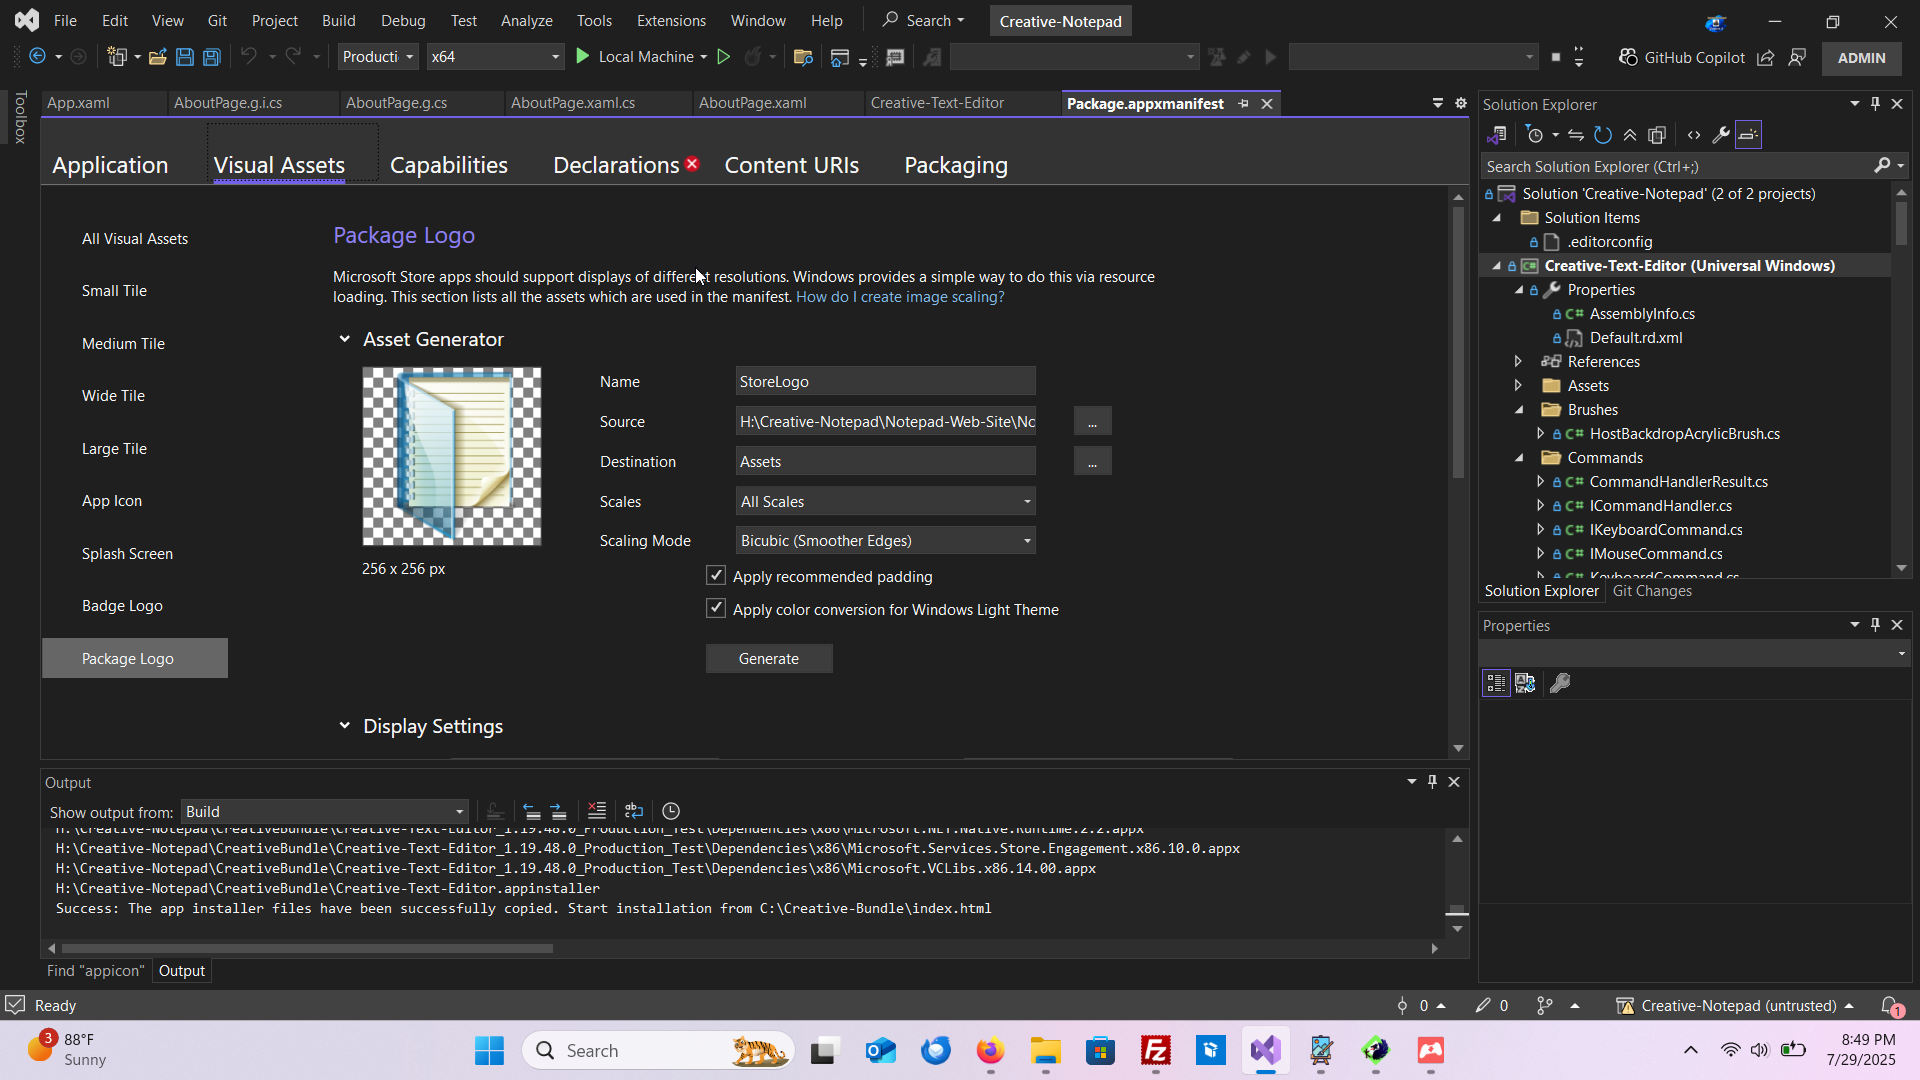Screen dimensions: 1920x1080
Task: Open the Show output from Build dropdown
Action: [325, 811]
